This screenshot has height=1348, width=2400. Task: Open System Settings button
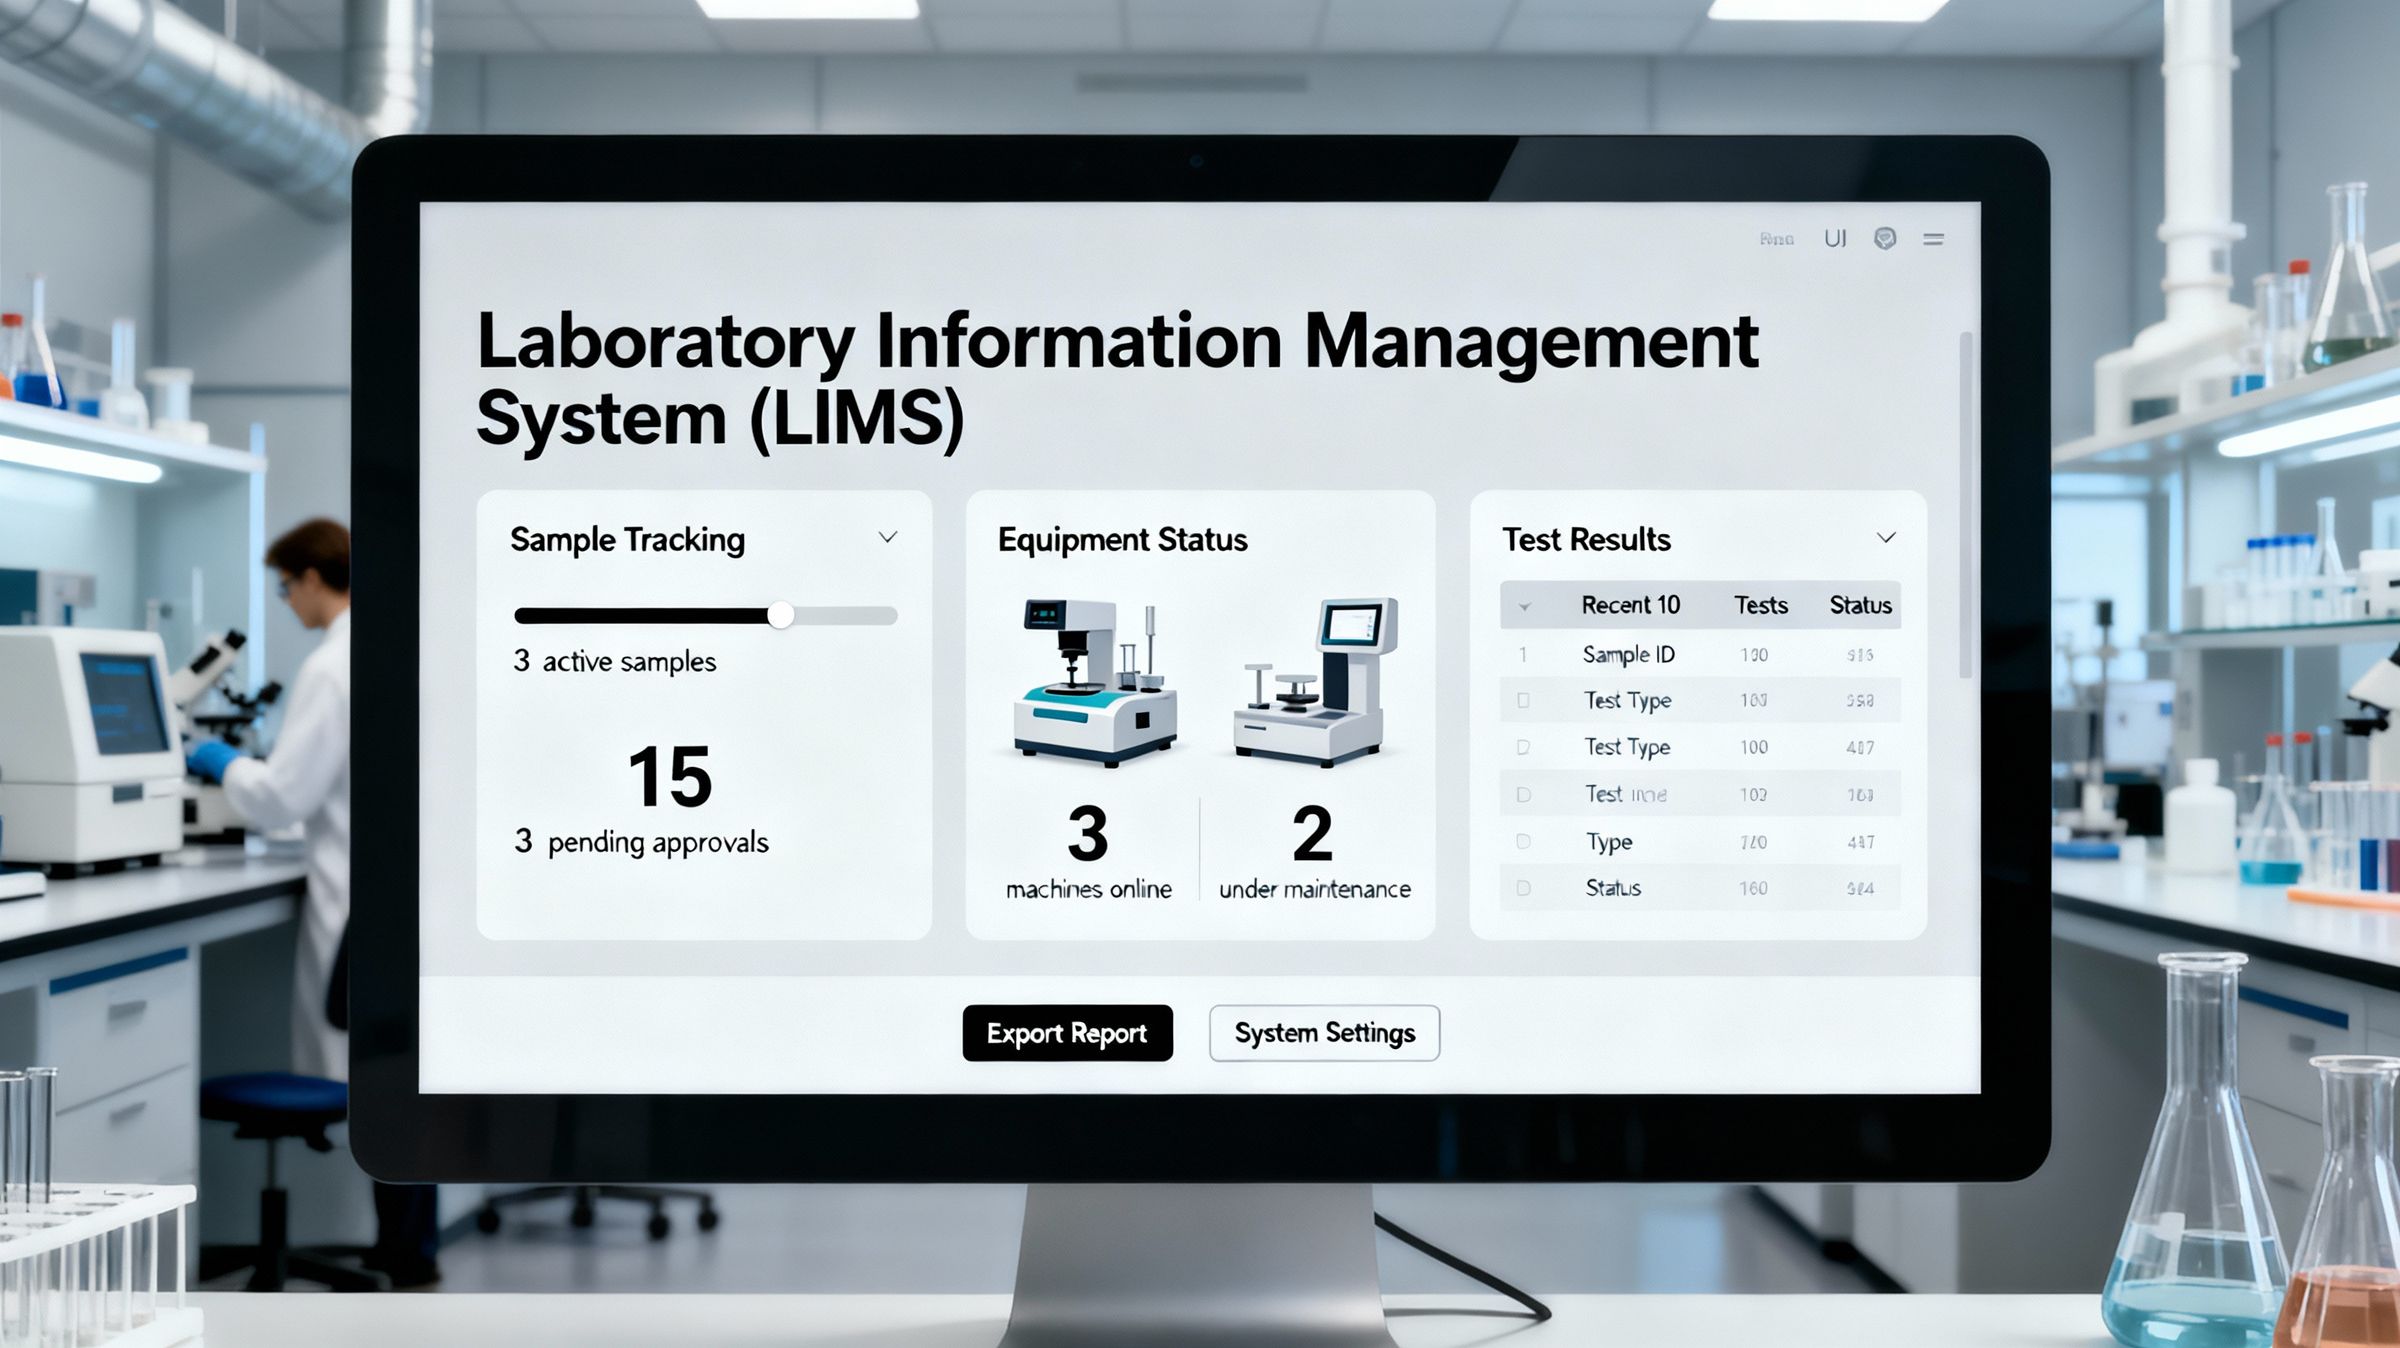point(1324,1033)
